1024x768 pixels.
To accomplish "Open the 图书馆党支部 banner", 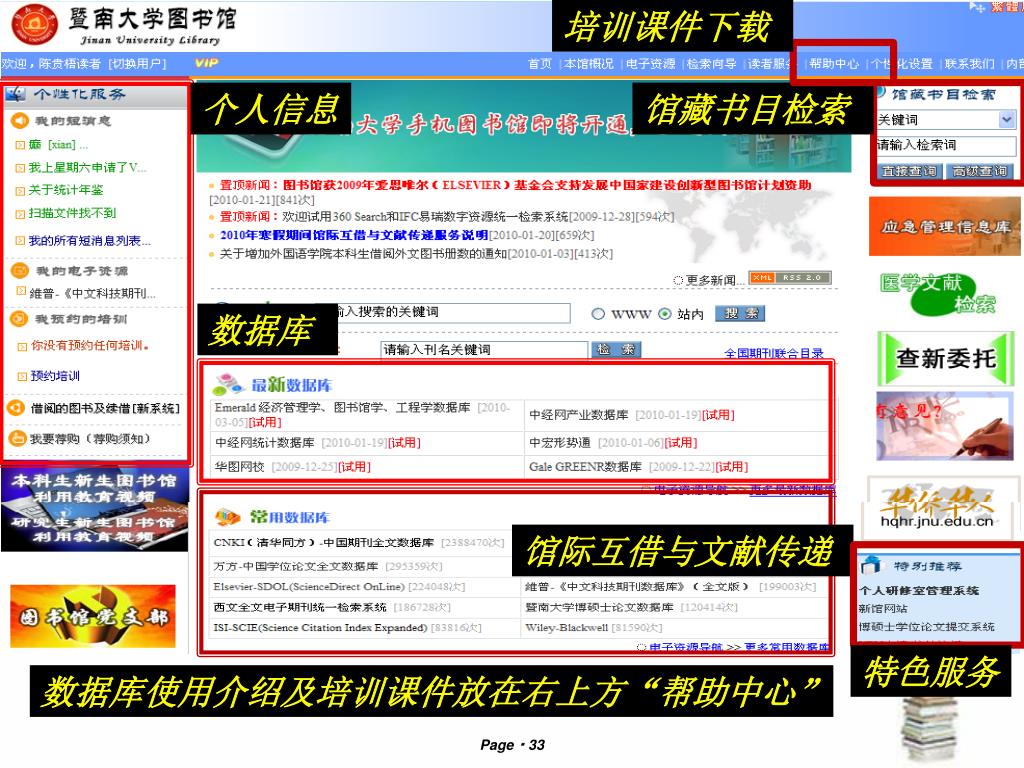I will tap(93, 616).
